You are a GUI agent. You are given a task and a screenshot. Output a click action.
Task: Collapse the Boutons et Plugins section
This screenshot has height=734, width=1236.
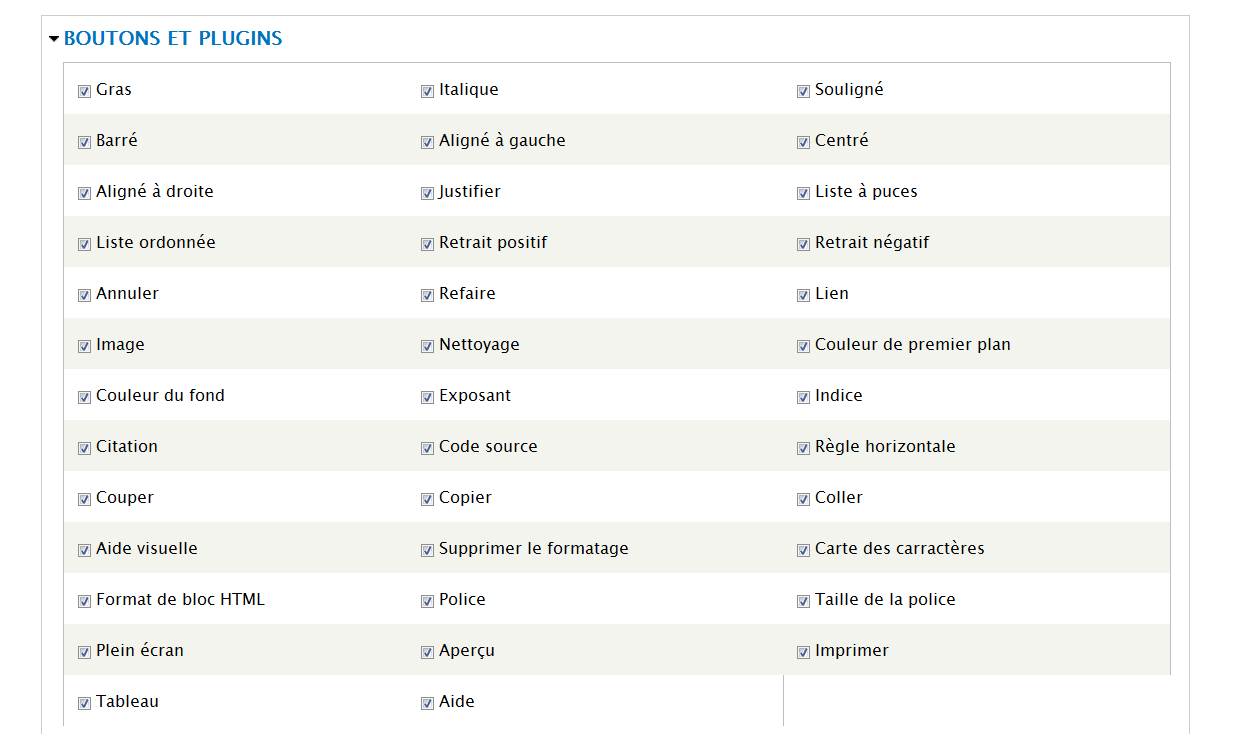pyautogui.click(x=54, y=39)
